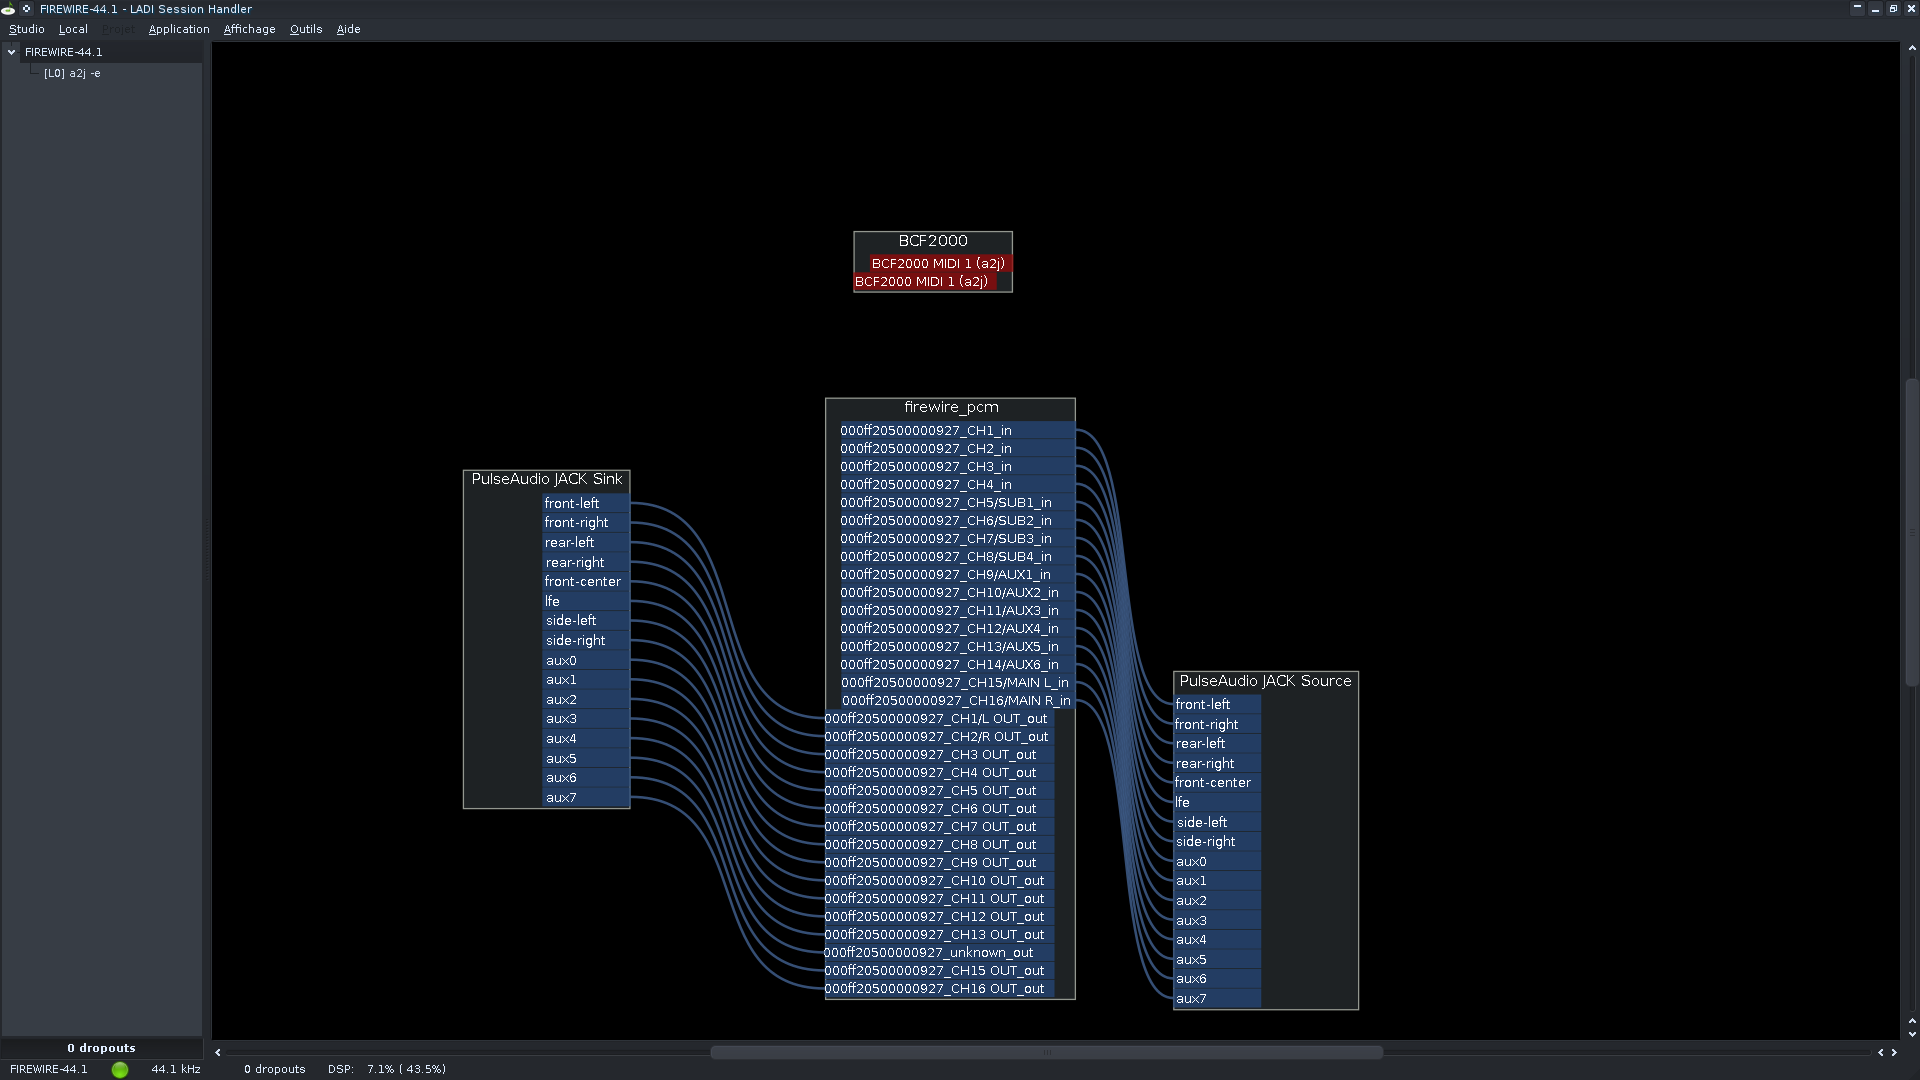Click right arrow of horizontal scrollbar
This screenshot has width=1920, height=1080.
tap(1894, 1052)
